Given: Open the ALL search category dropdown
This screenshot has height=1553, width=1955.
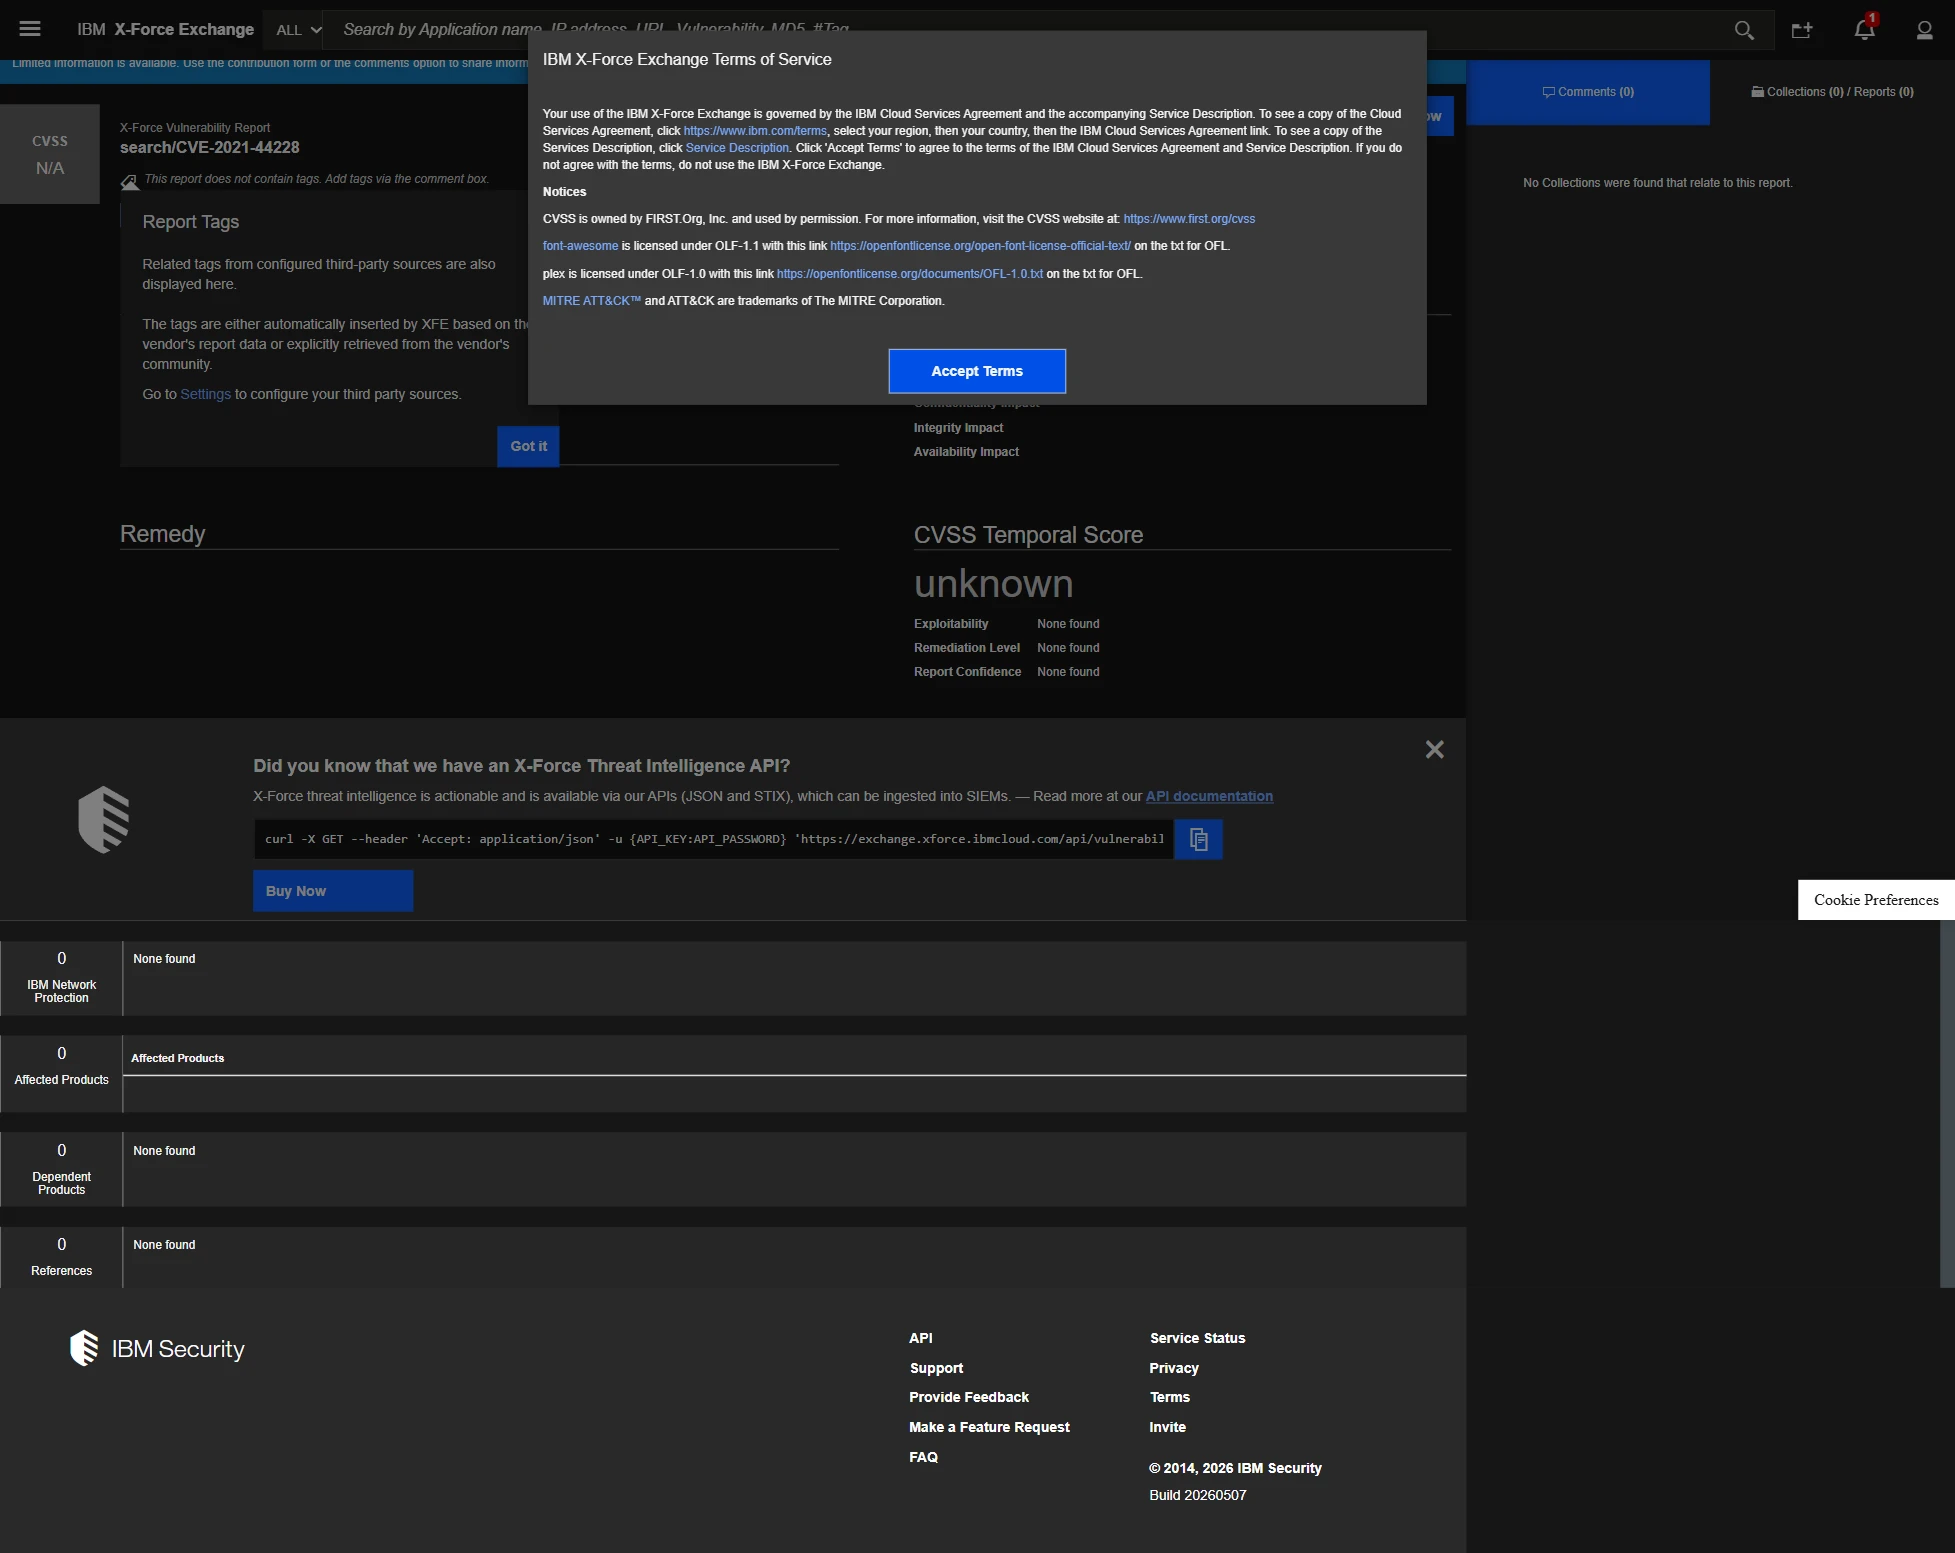Looking at the screenshot, I should (298, 30).
